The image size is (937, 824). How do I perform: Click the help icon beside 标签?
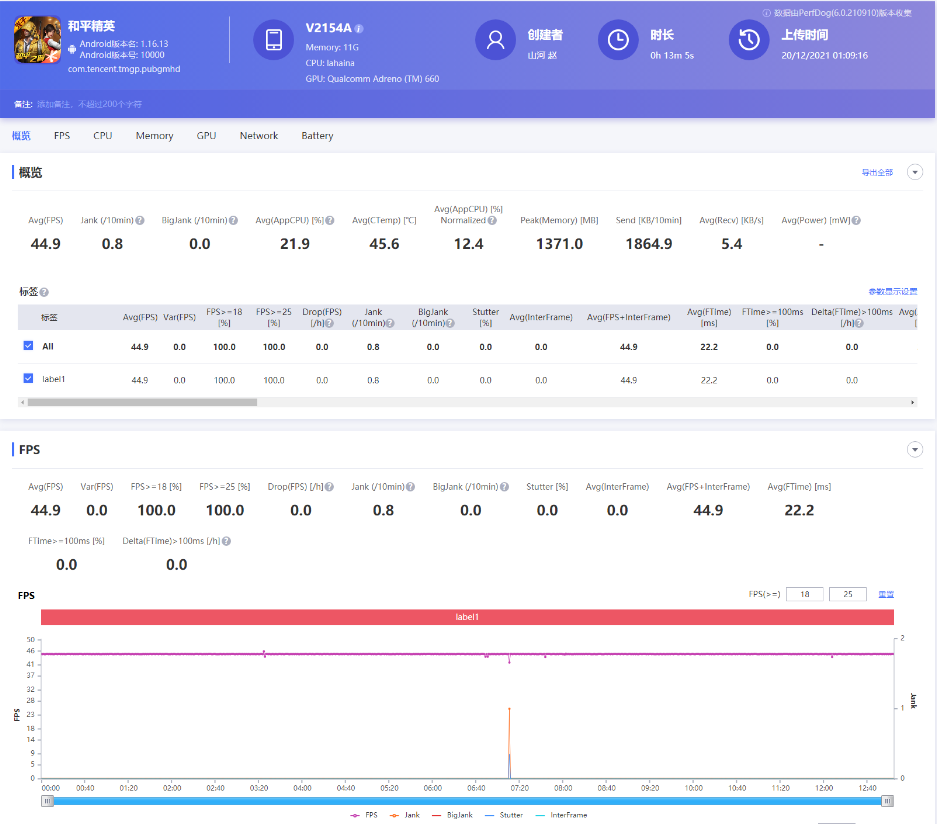44,292
